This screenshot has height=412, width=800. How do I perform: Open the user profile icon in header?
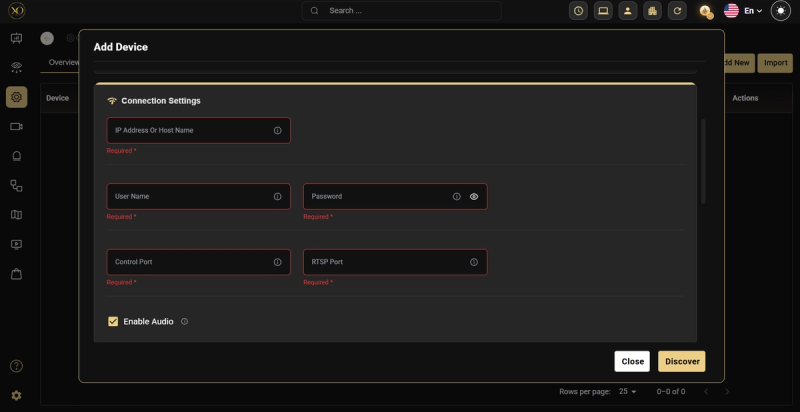(628, 11)
